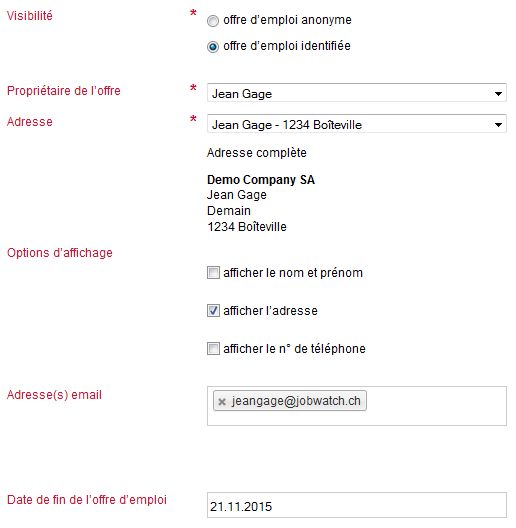Click the required asterisk beside Visibilité
516x528 pixels.
[193, 13]
